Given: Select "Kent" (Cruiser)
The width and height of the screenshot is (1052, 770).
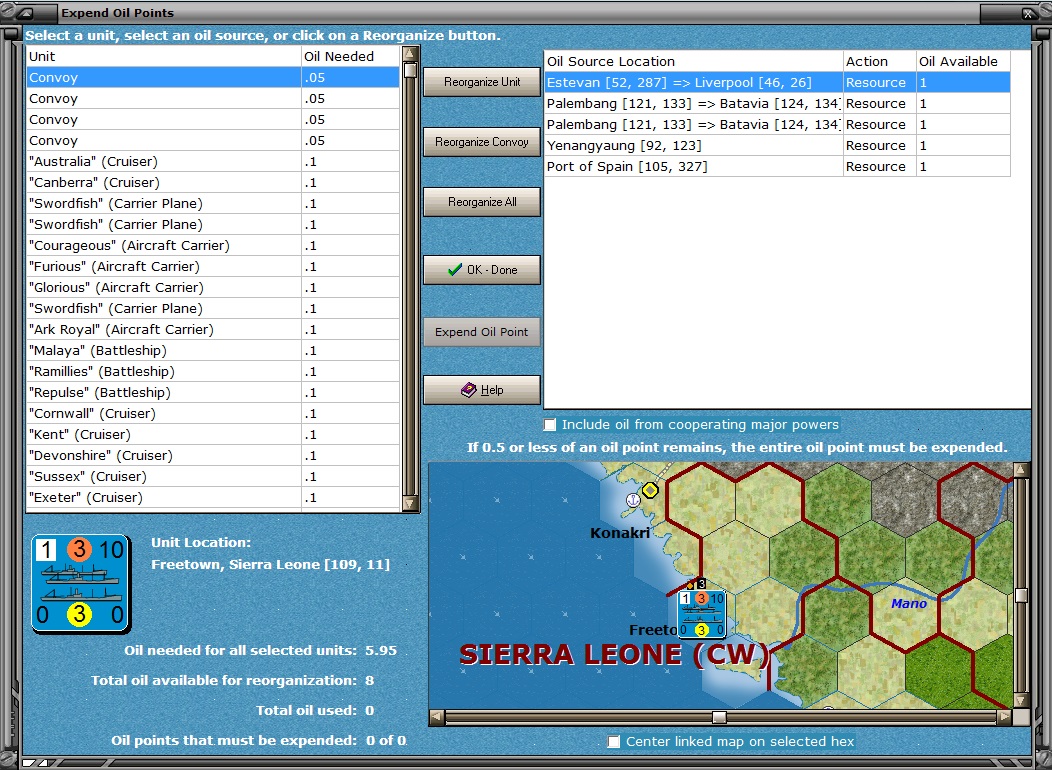Looking at the screenshot, I should coord(213,435).
